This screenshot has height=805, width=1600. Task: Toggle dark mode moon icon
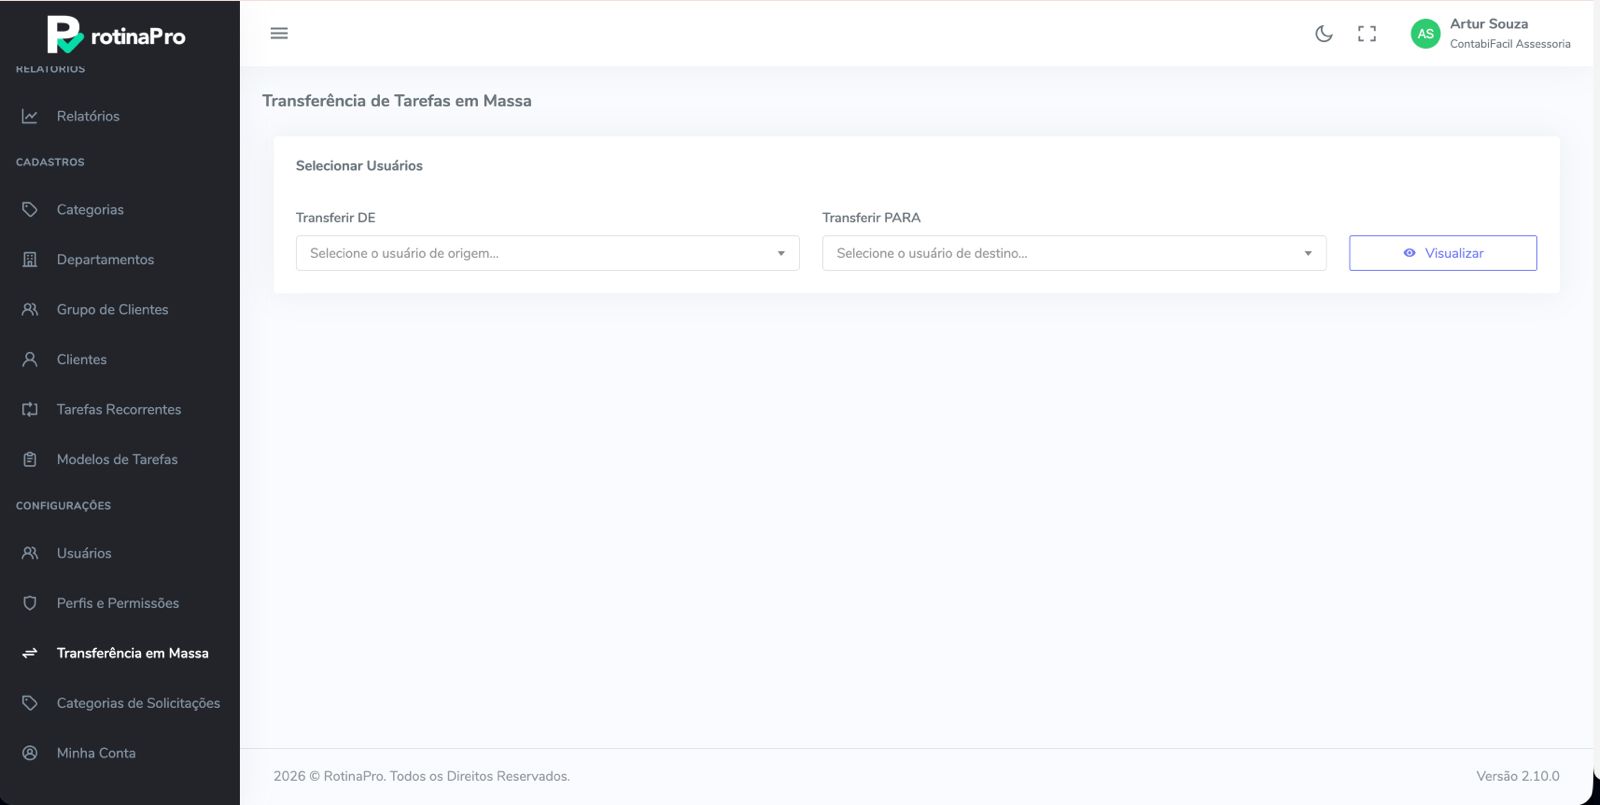(x=1323, y=34)
